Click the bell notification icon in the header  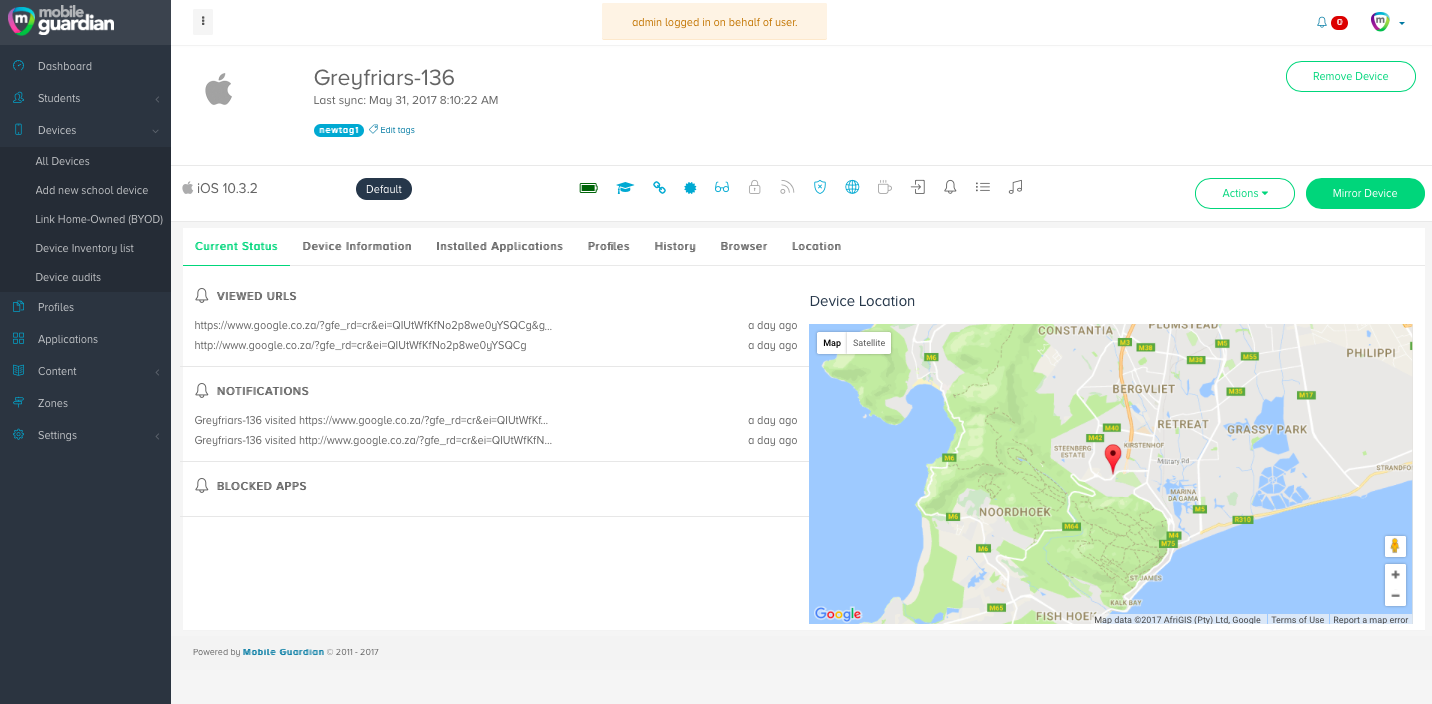[1321, 22]
